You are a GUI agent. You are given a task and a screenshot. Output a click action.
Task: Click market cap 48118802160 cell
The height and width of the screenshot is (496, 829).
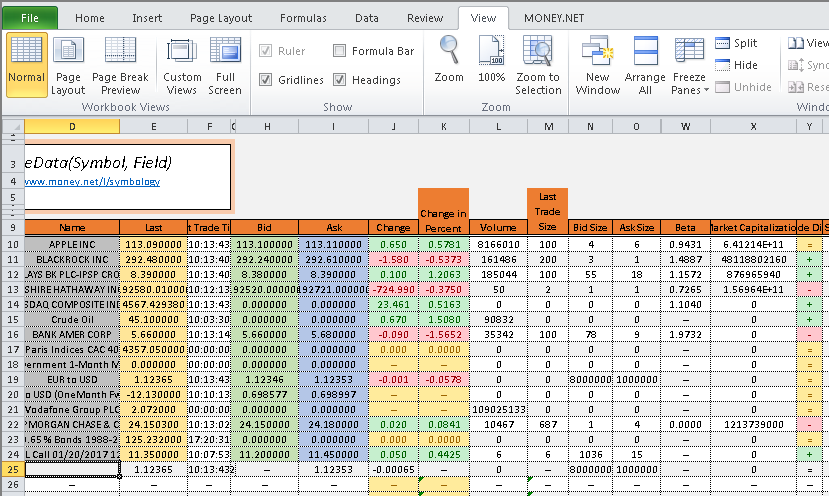753,259
